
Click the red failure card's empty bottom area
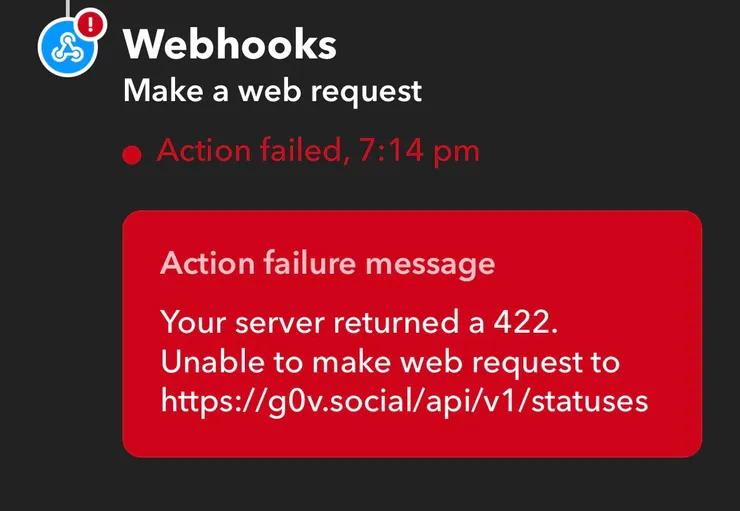pos(411,438)
